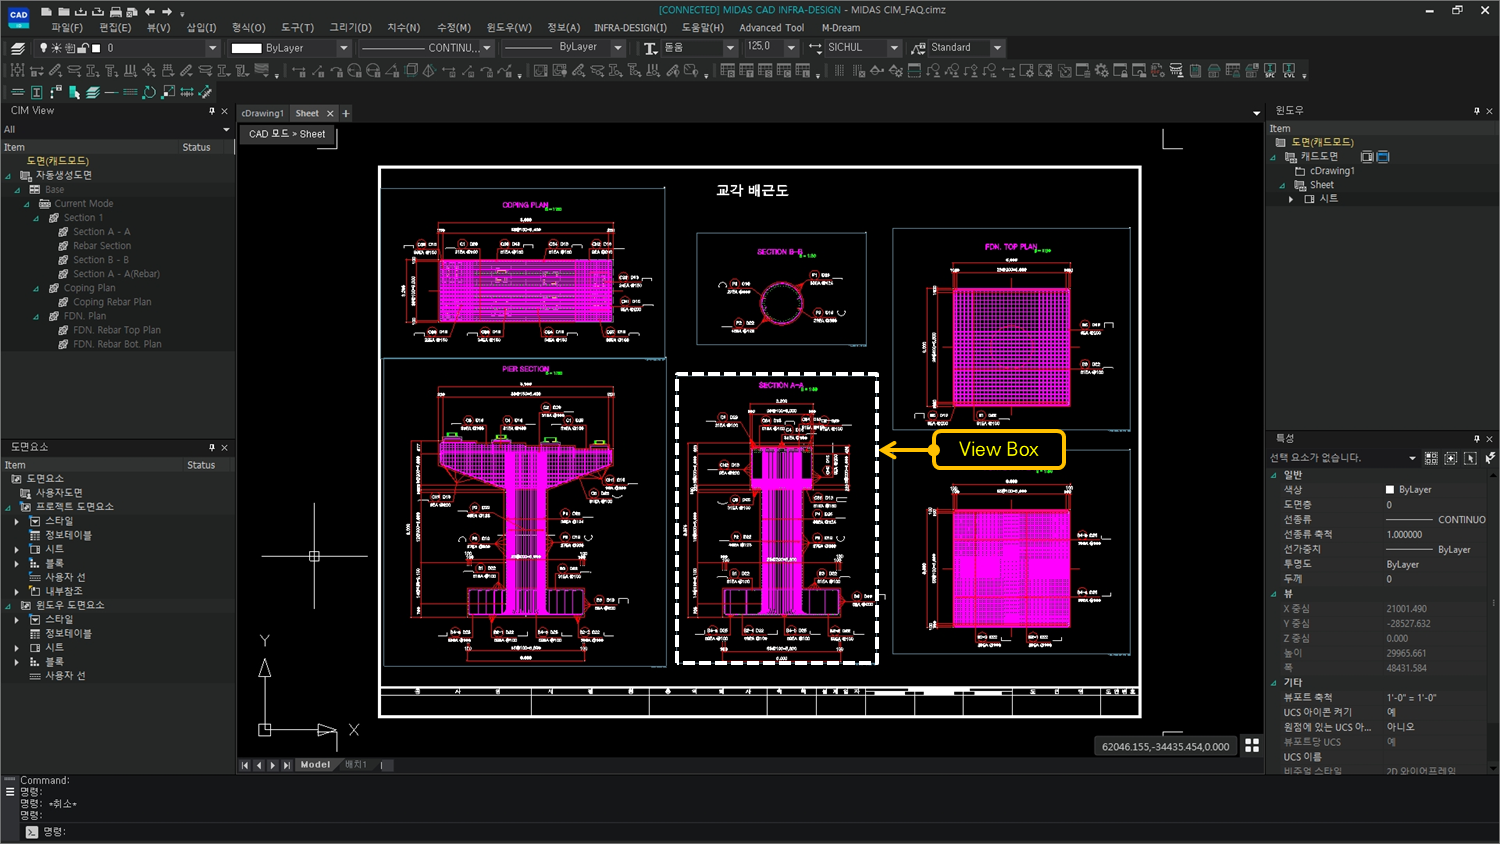Image resolution: width=1500 pixels, height=844 pixels.
Task: Switch to the 배치1 layout tab
Action: point(357,764)
